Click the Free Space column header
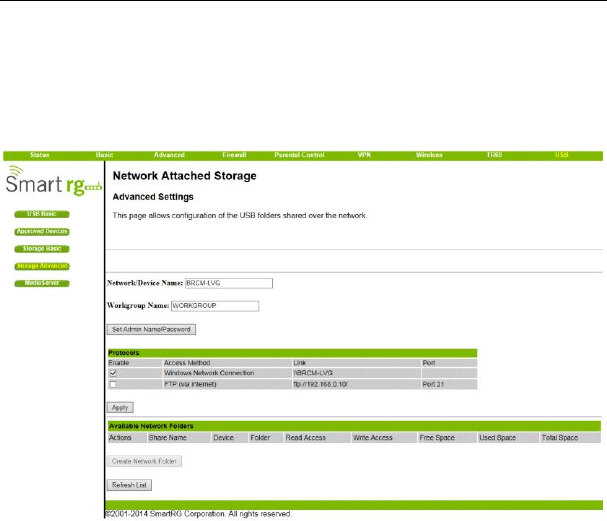The width and height of the screenshot is (607, 521). [x=437, y=438]
